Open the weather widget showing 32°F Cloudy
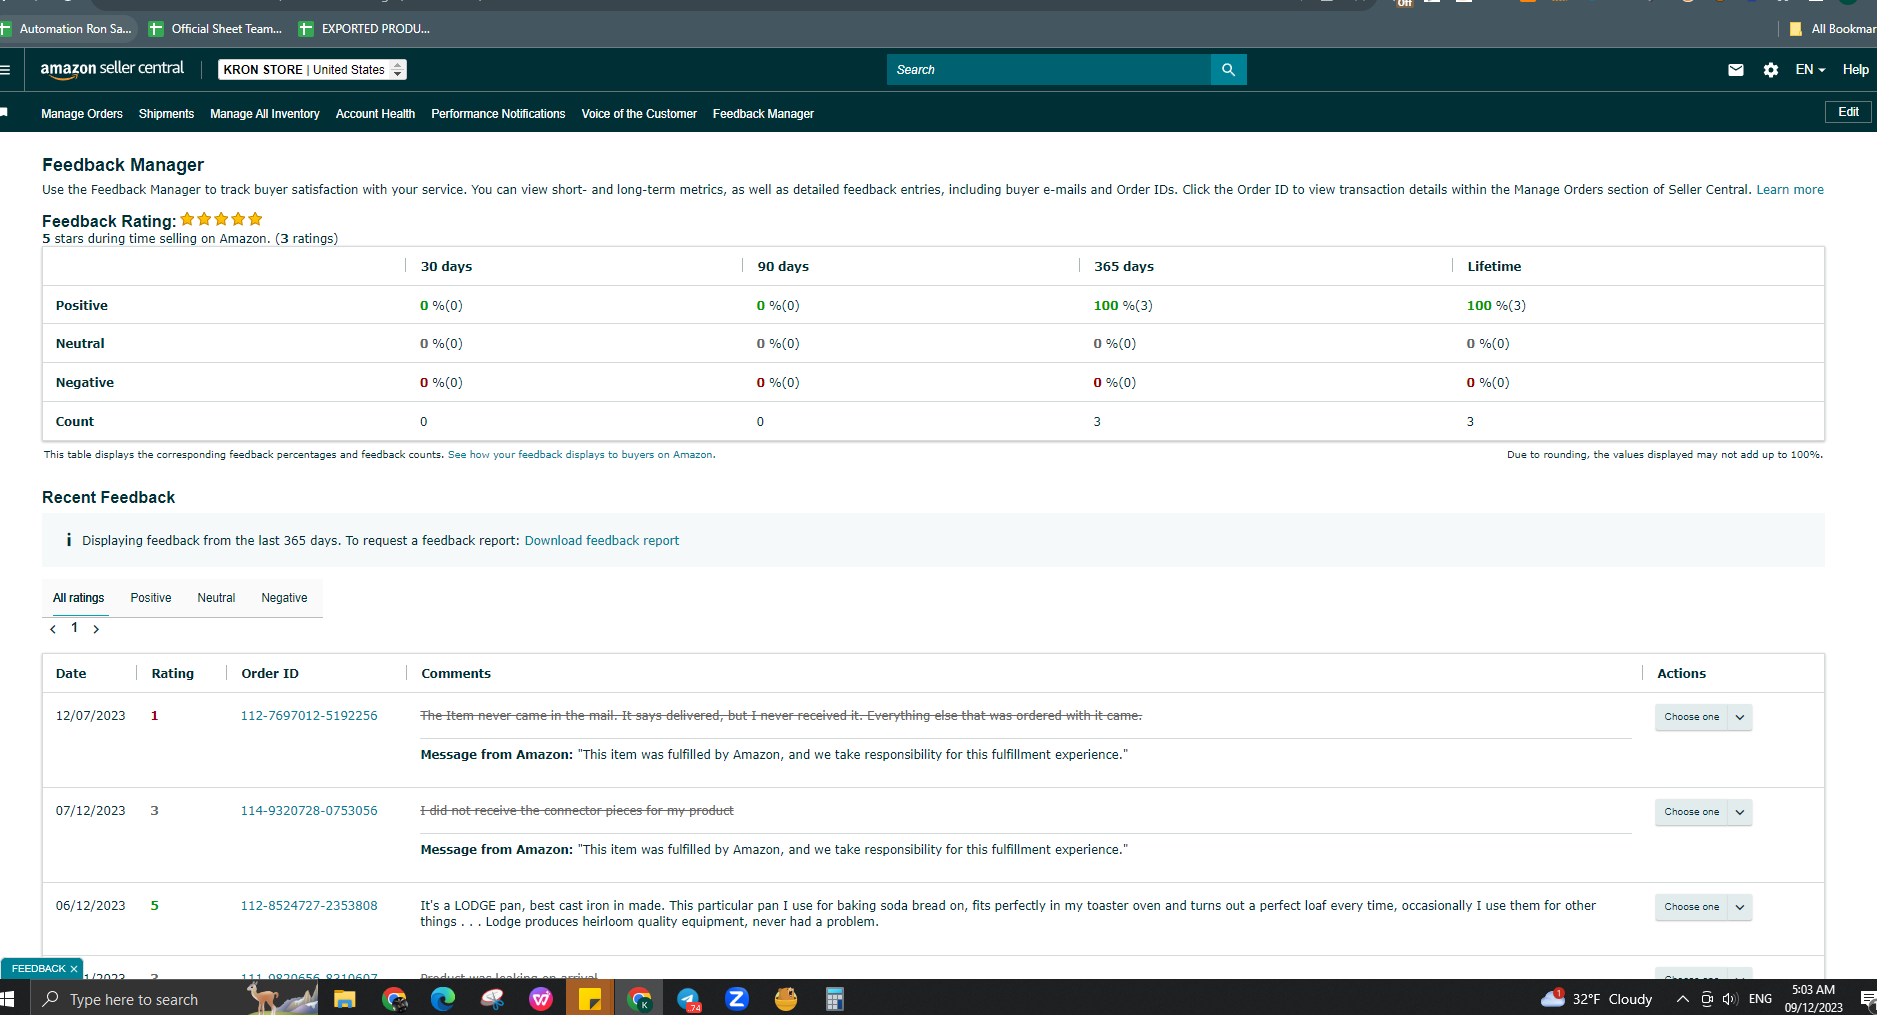This screenshot has width=1877, height=1015. click(x=1597, y=999)
